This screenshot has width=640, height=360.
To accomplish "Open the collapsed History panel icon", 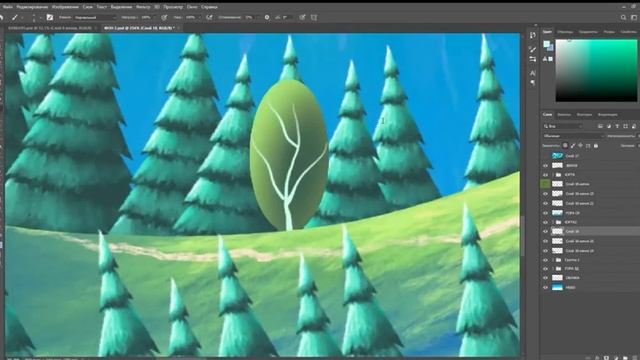I will (533, 35).
